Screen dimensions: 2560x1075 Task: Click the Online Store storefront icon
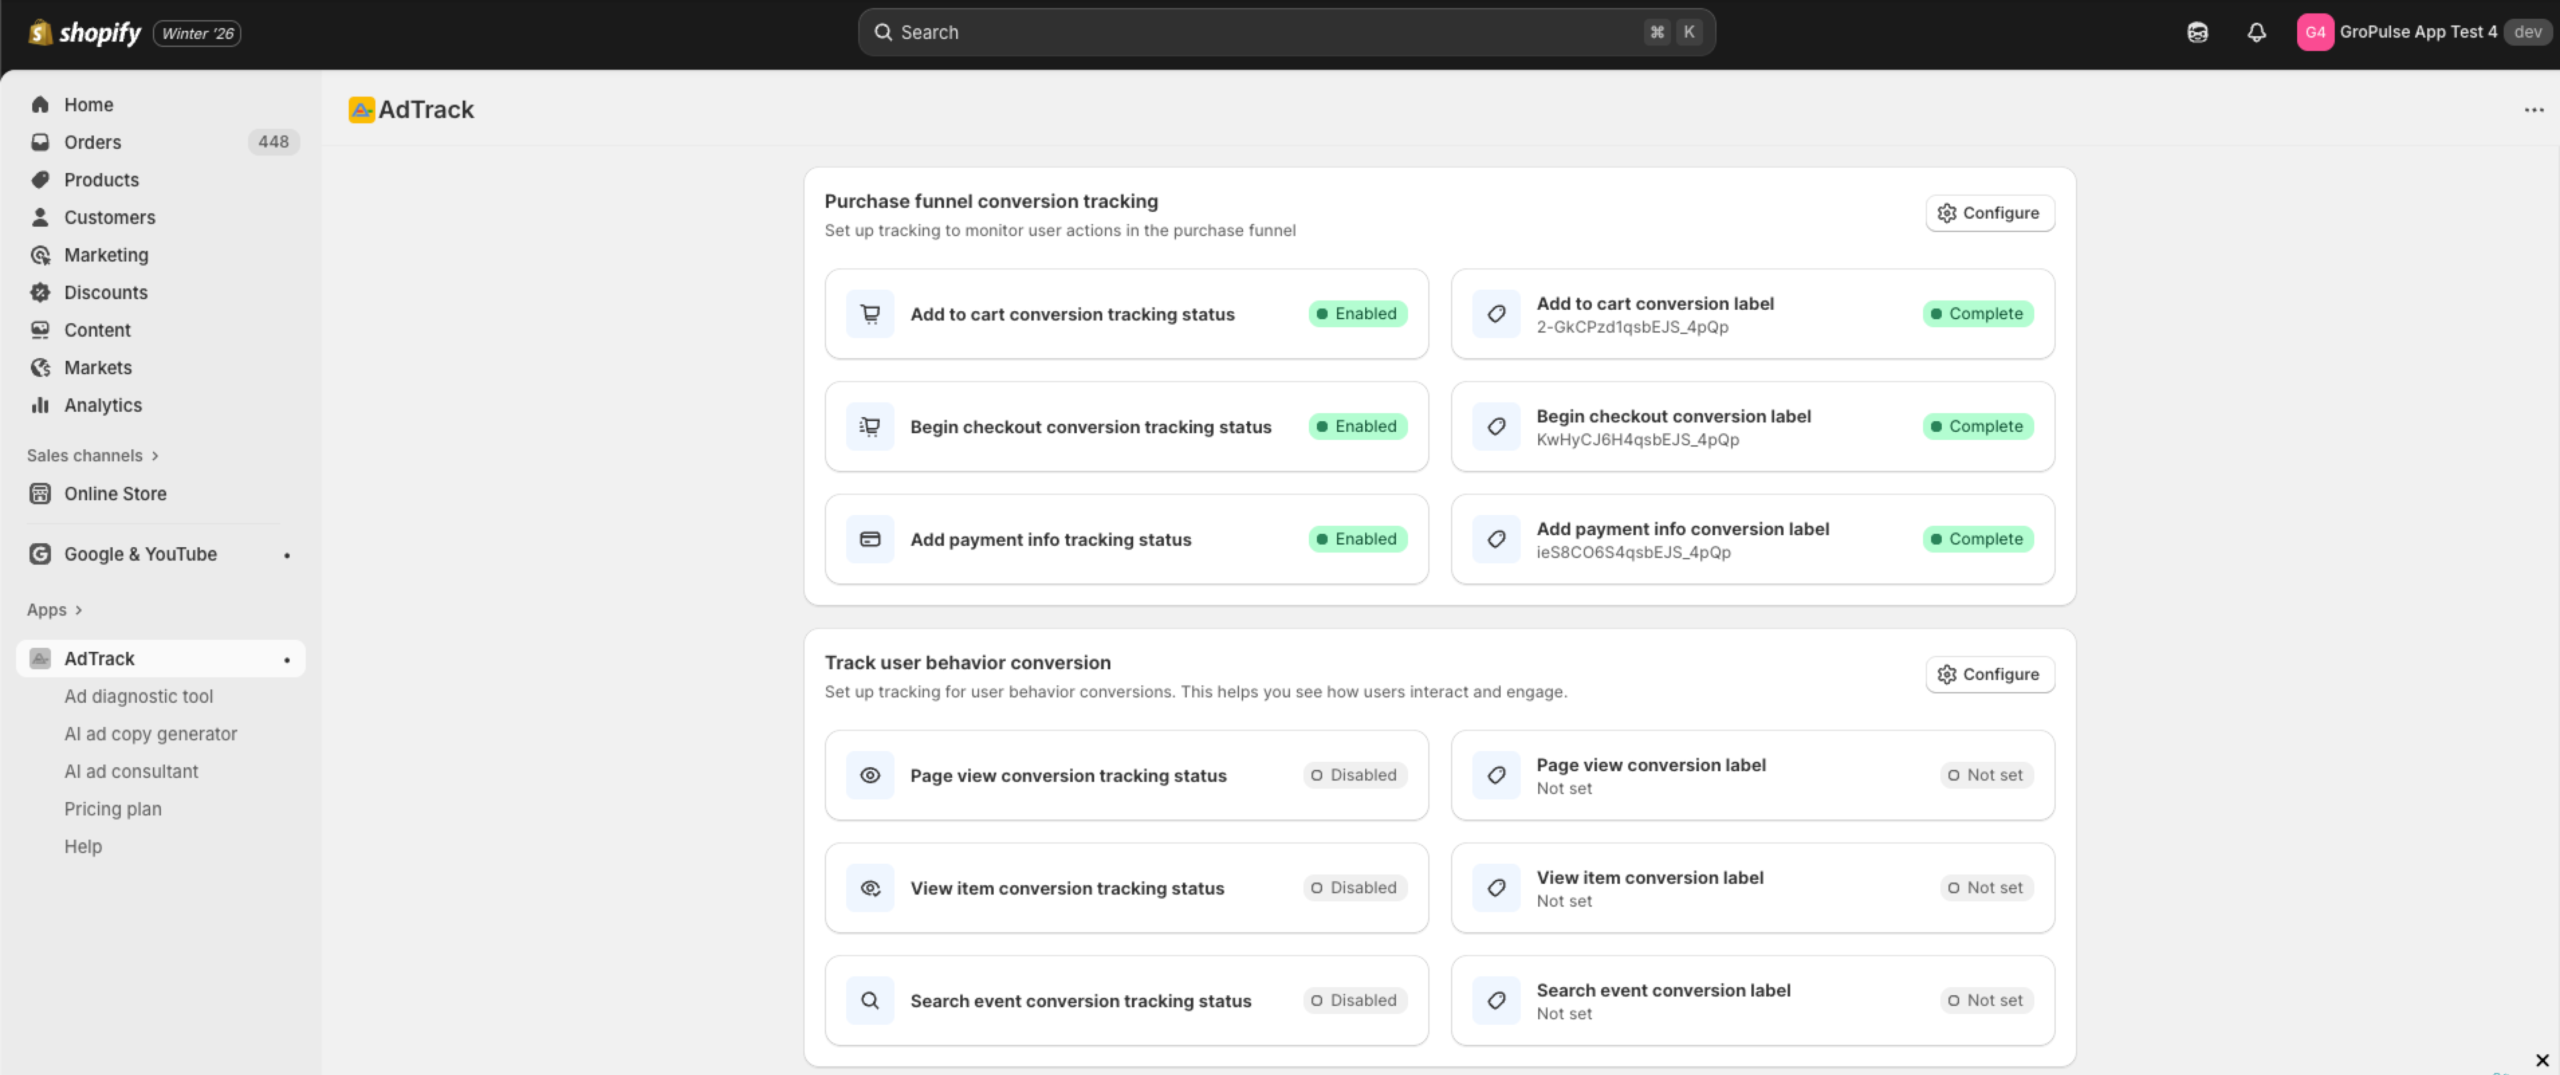[x=40, y=493]
